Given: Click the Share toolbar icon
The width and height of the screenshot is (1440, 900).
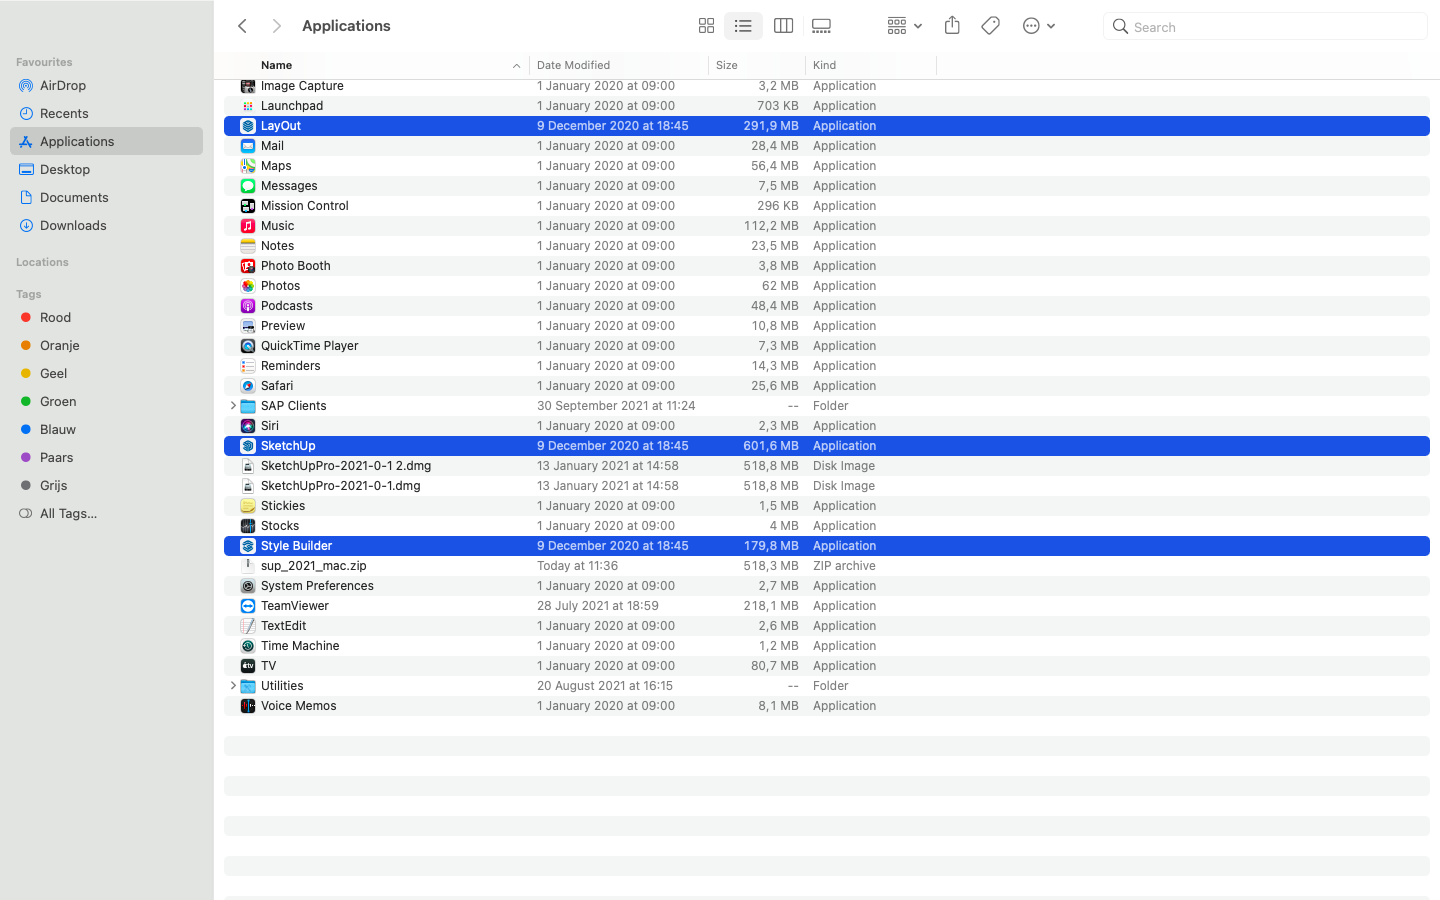Looking at the screenshot, I should [x=952, y=26].
